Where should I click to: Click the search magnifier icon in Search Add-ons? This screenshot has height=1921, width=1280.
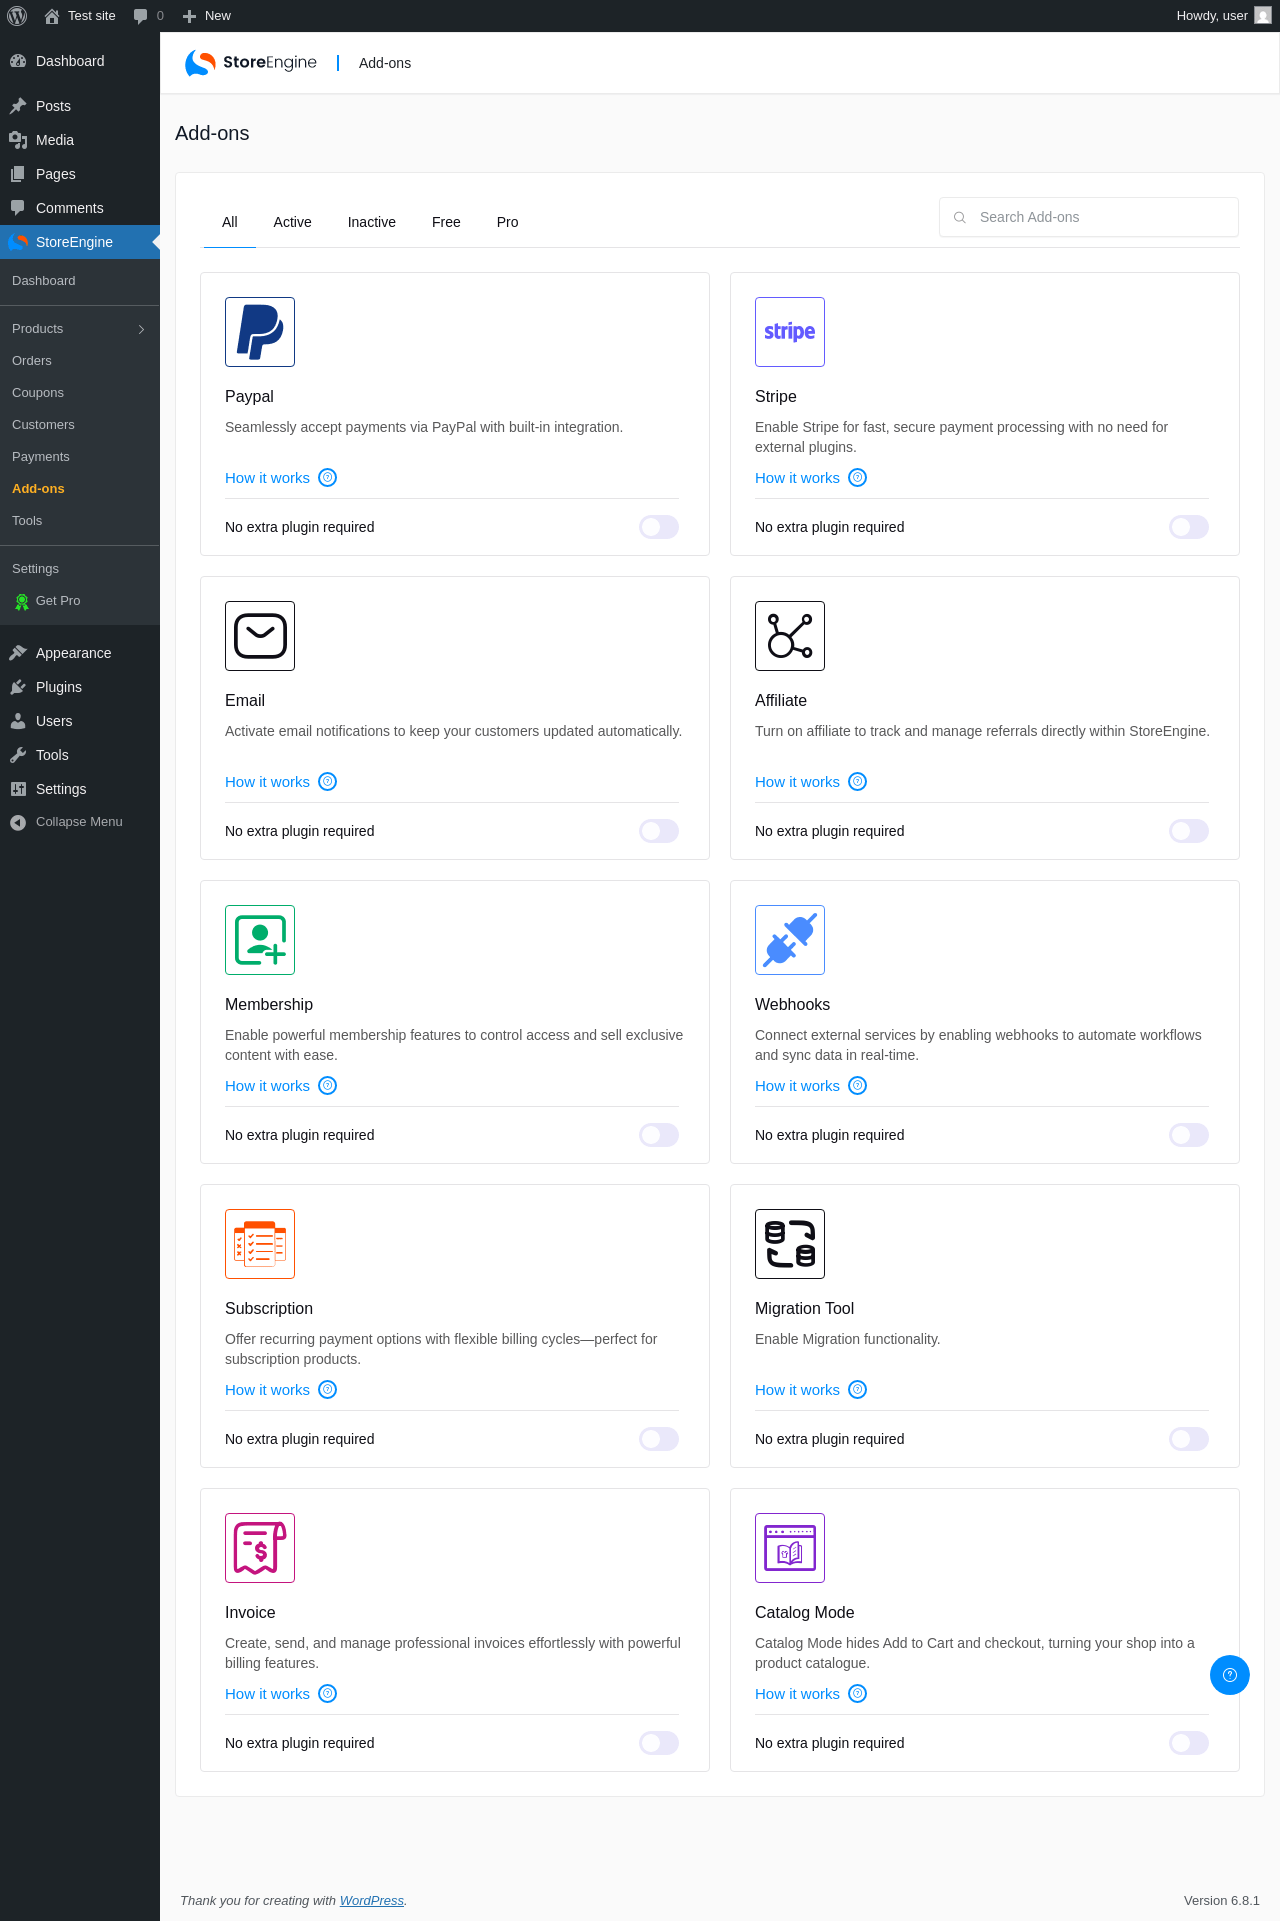959,217
